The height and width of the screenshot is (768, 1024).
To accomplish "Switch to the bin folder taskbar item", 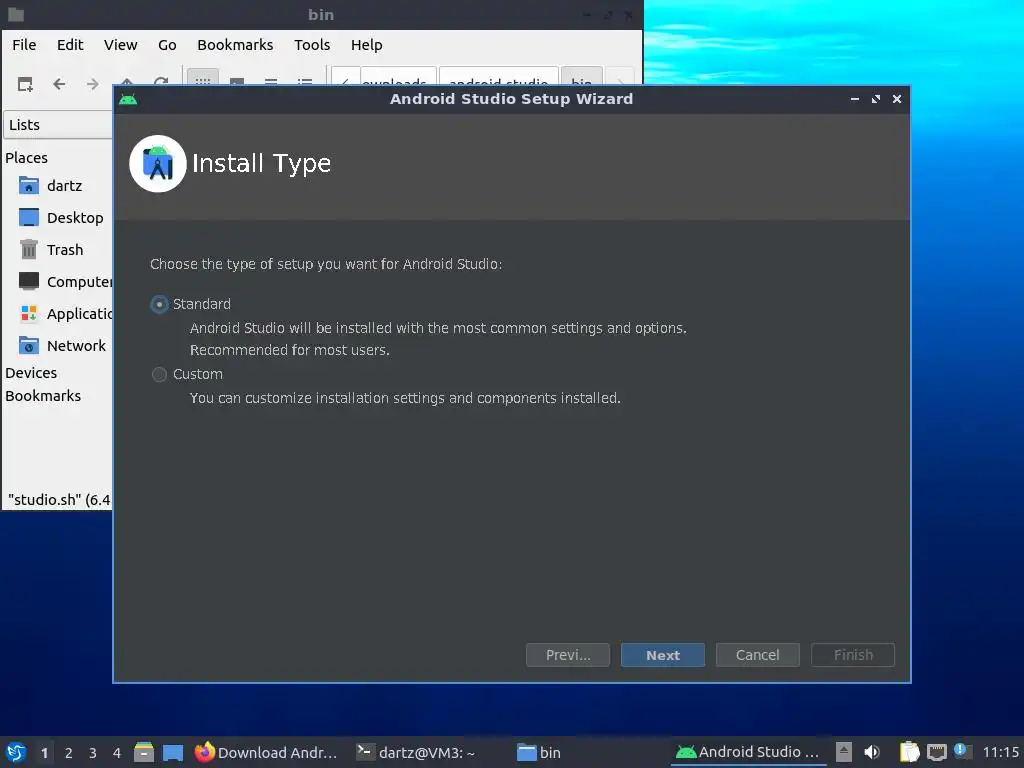I will (x=539, y=752).
